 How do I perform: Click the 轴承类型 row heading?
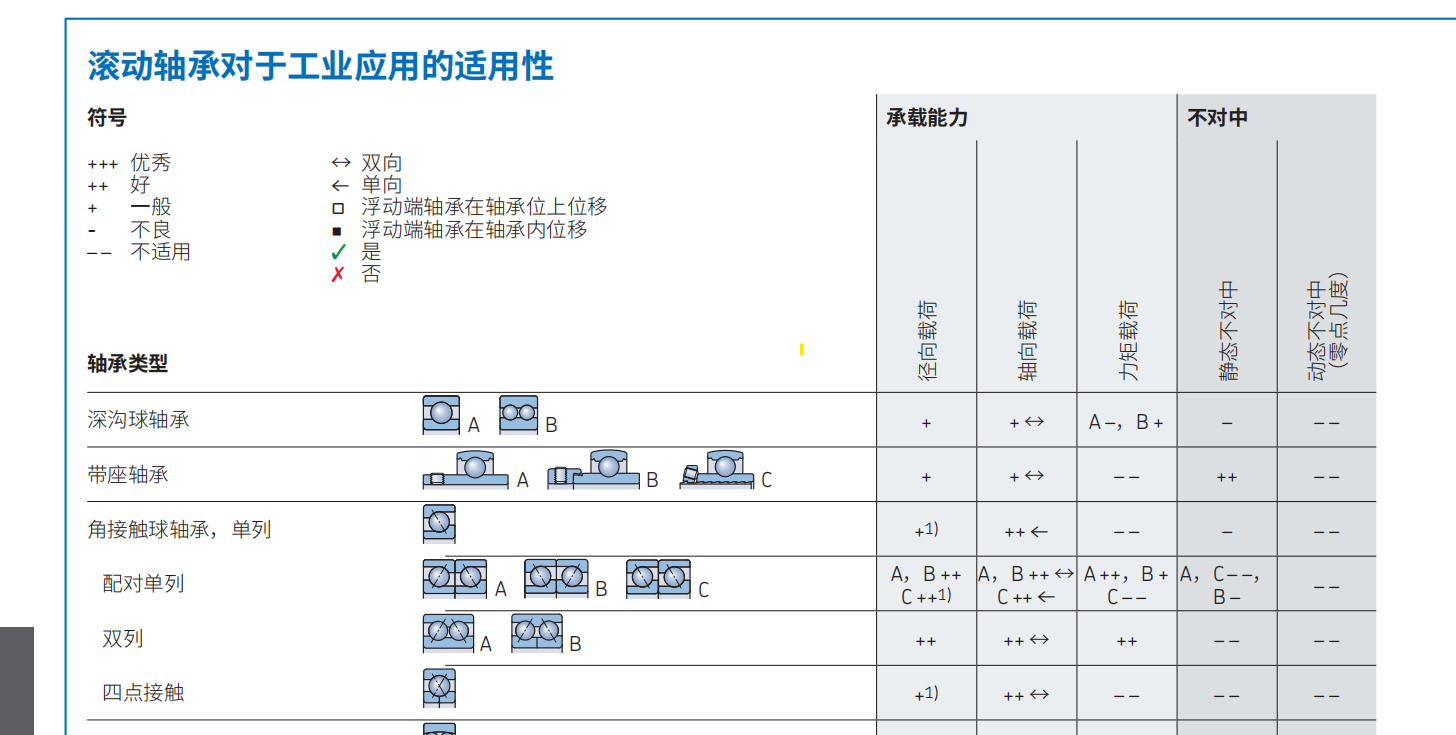[128, 364]
